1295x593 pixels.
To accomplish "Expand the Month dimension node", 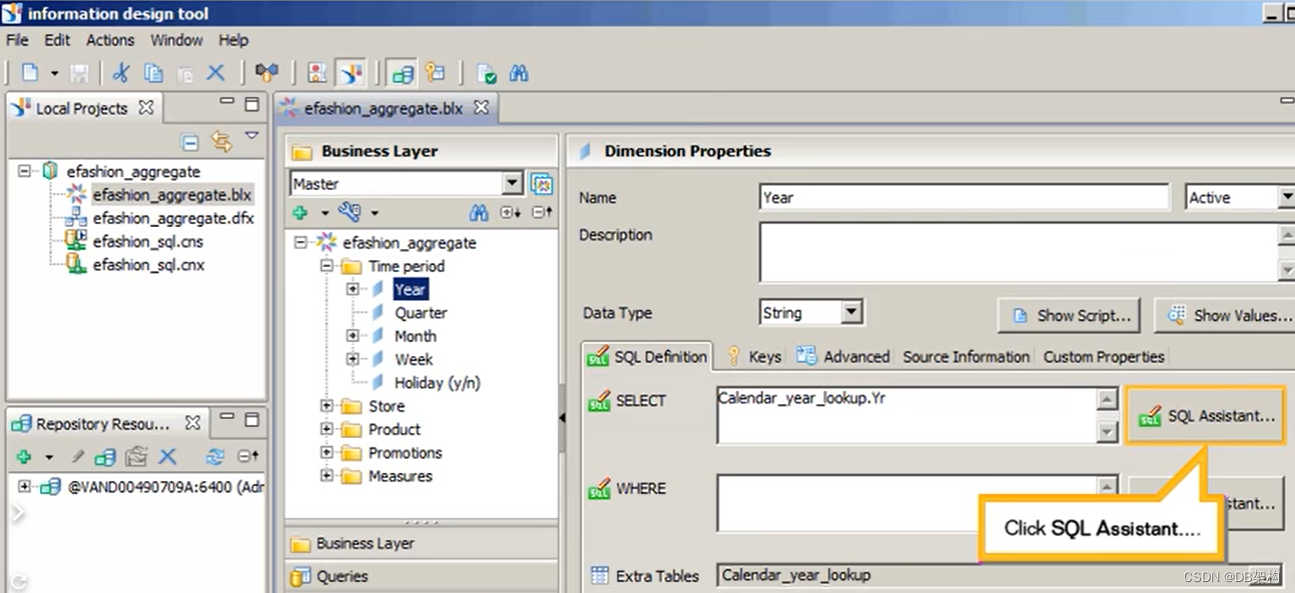I will (x=353, y=336).
